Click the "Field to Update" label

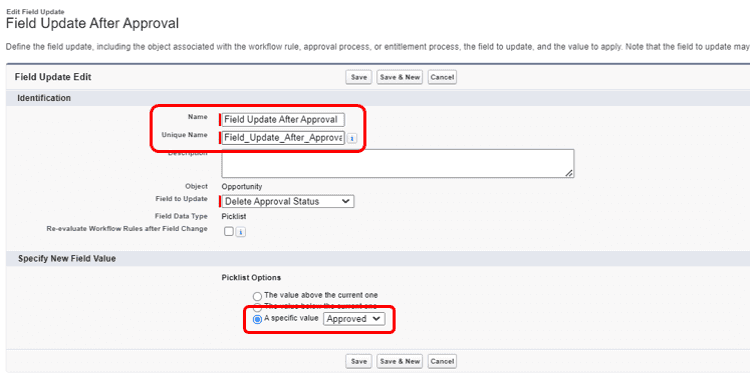[x=181, y=199]
